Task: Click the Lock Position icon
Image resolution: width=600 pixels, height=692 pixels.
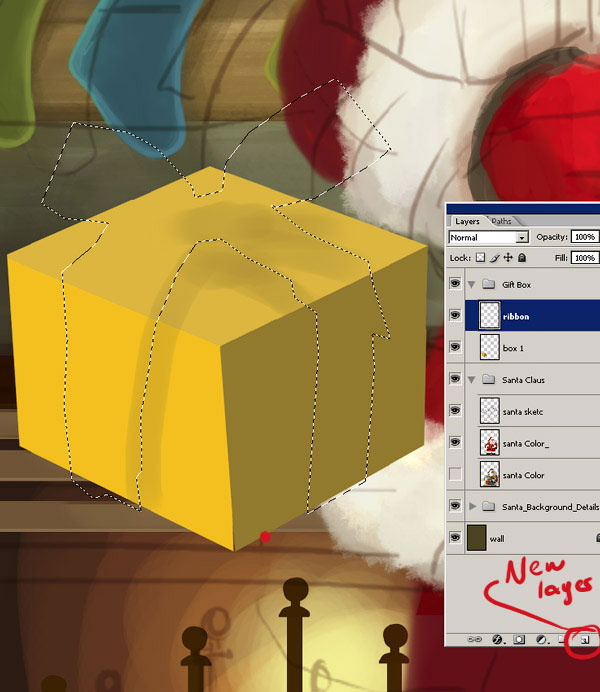Action: click(x=510, y=258)
